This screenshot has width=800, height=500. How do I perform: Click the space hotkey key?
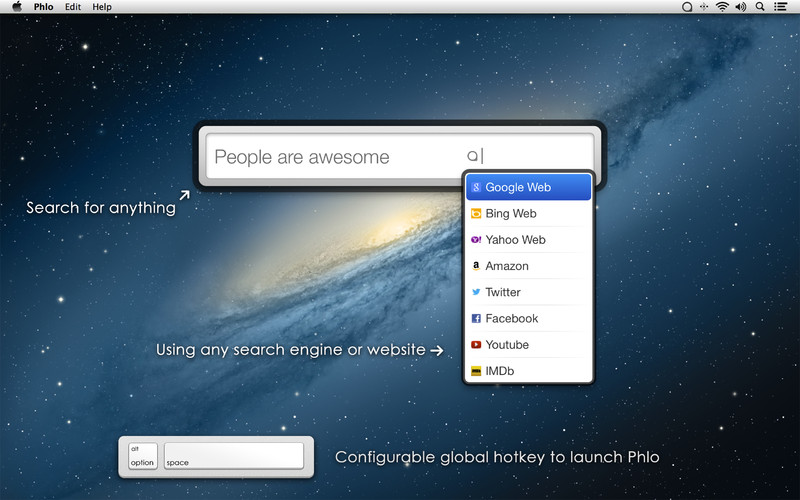click(234, 456)
